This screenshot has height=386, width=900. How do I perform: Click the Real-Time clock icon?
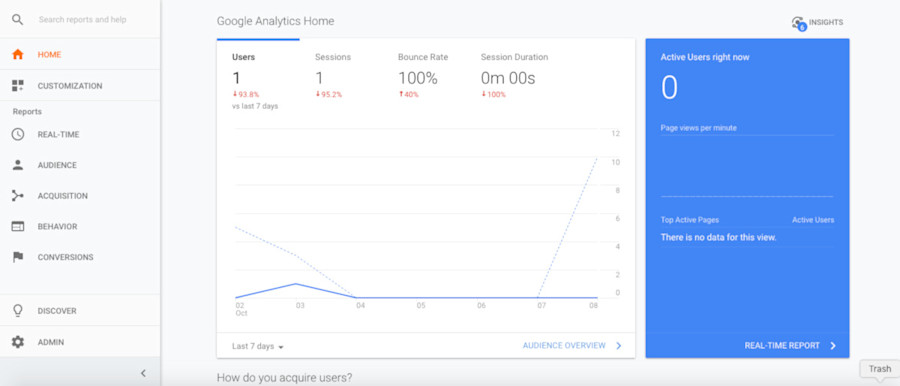coord(18,134)
